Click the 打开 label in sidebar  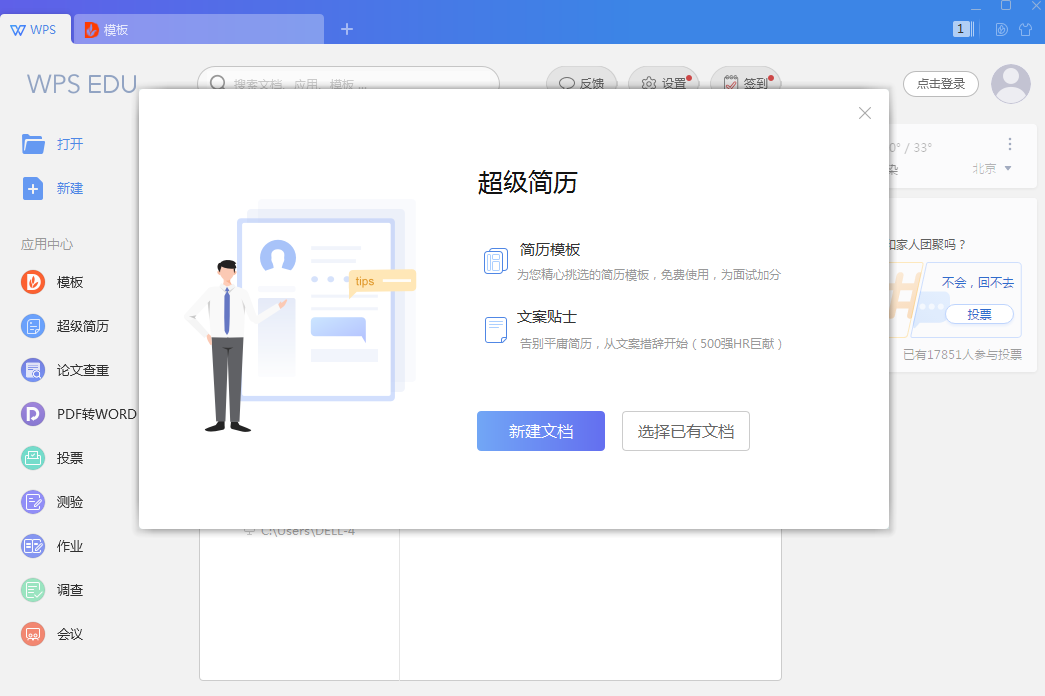(70, 144)
